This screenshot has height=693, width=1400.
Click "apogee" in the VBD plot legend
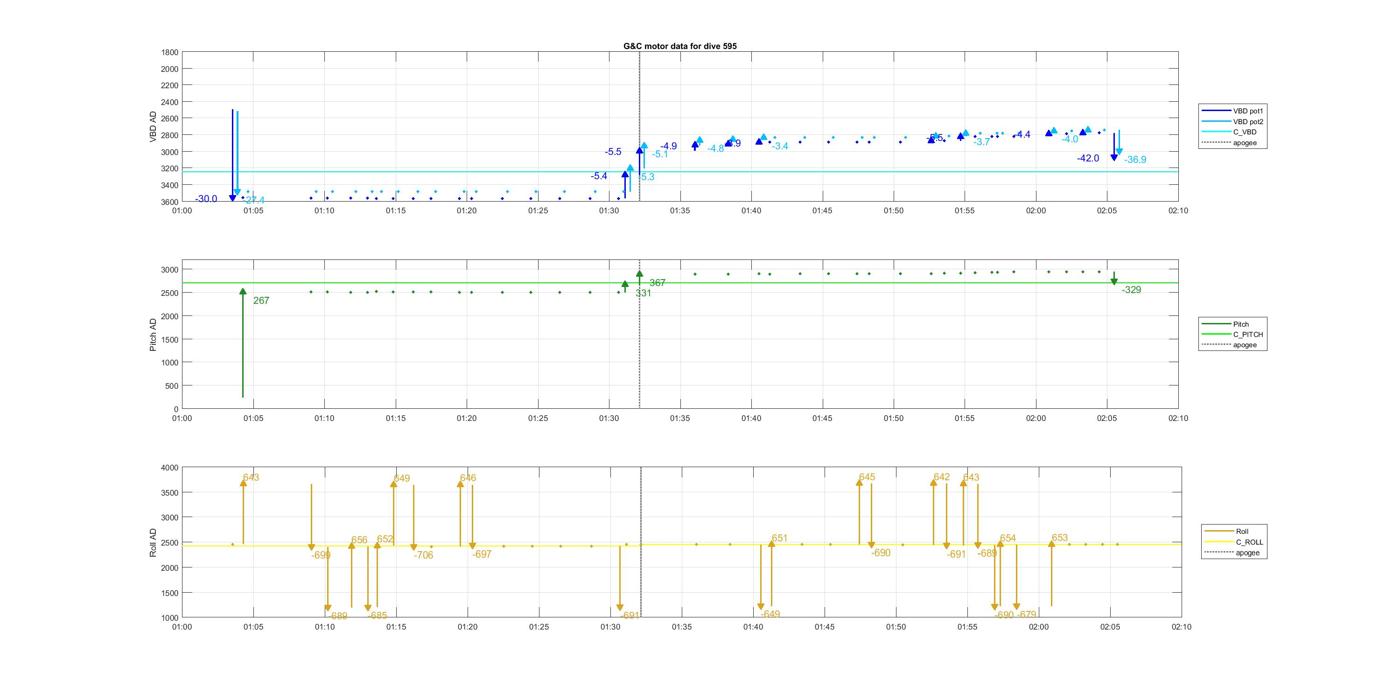[x=1244, y=143]
